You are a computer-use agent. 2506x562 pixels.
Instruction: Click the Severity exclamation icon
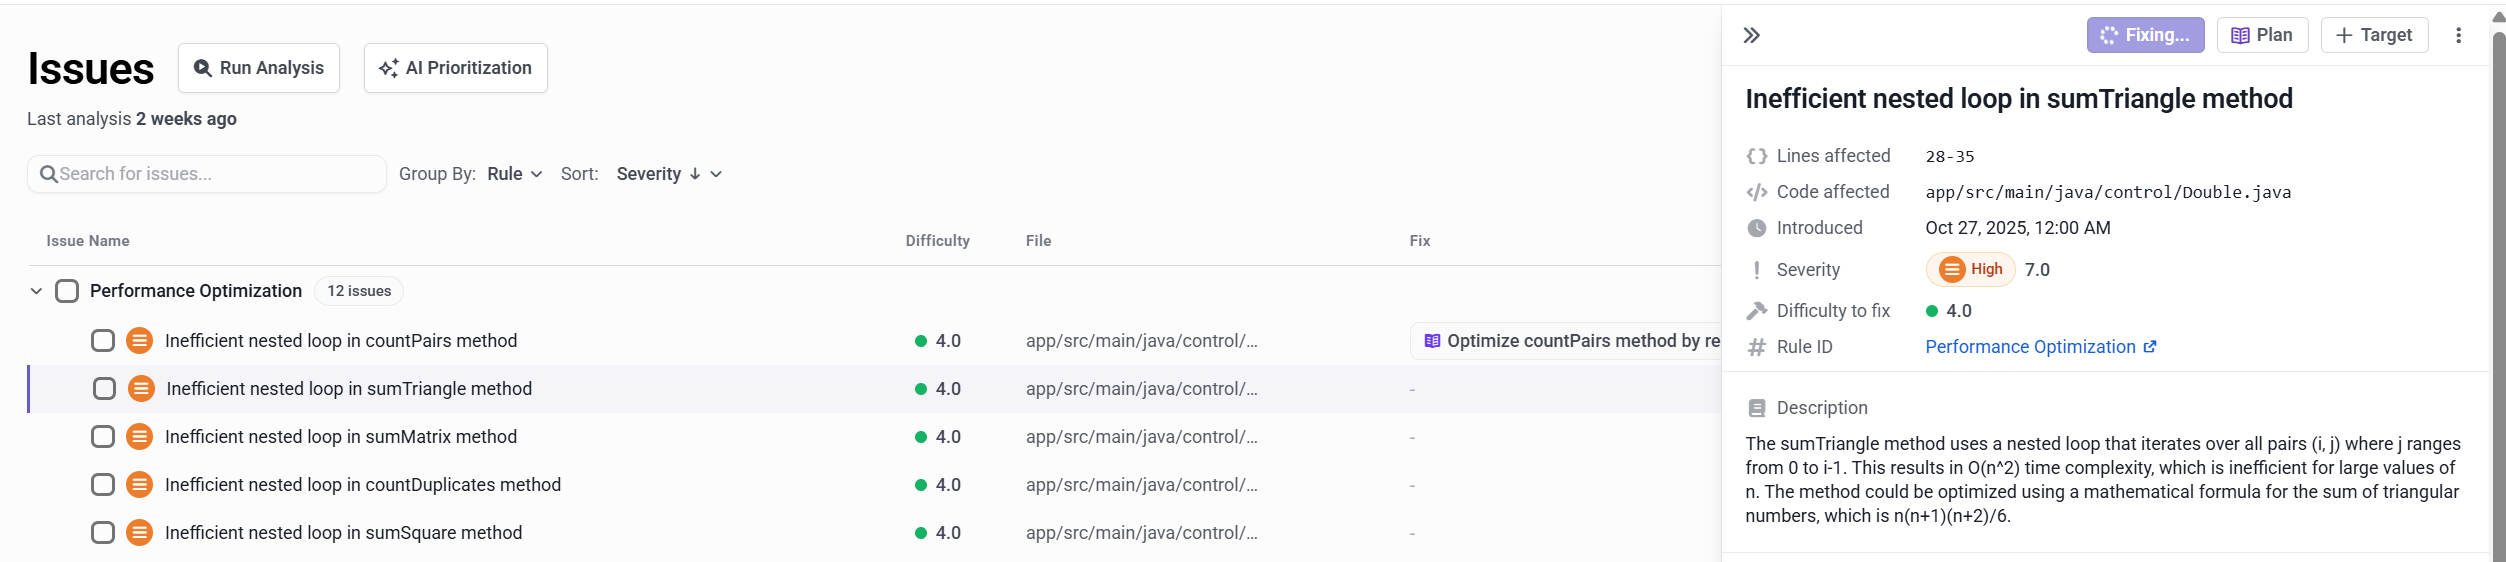click(x=1757, y=270)
